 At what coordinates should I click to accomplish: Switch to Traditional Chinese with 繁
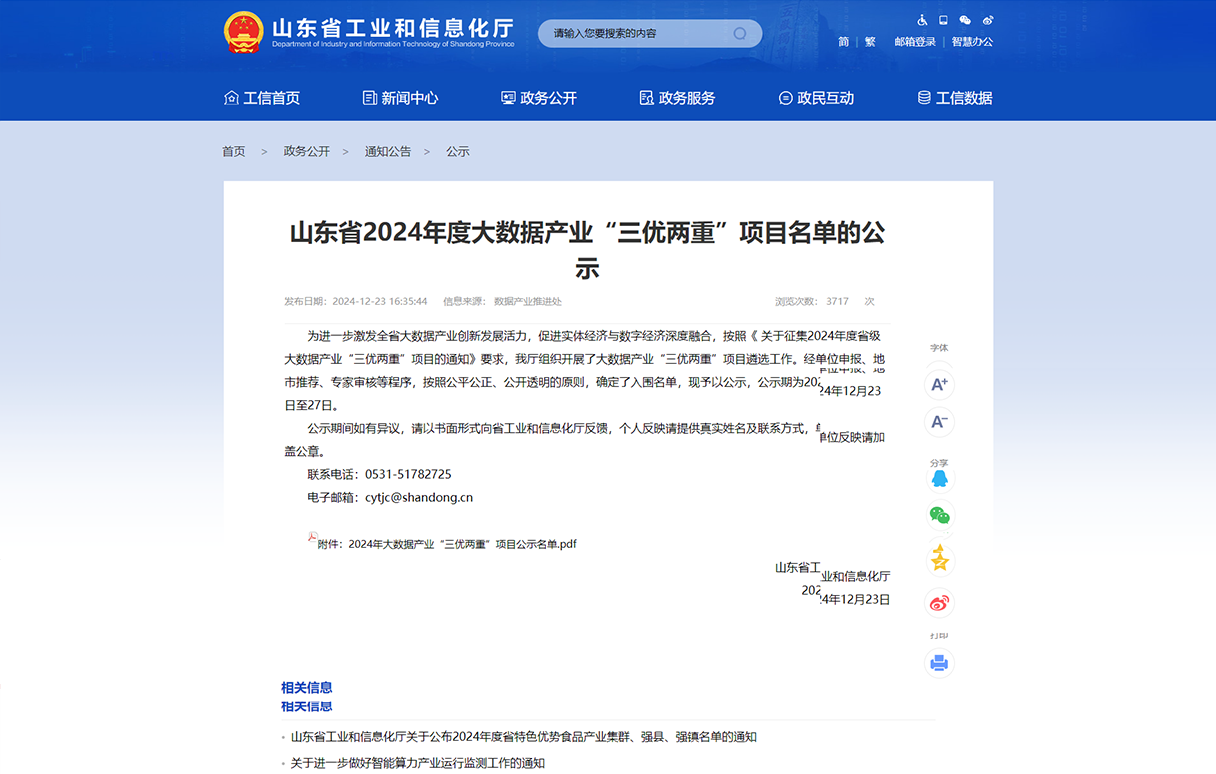point(870,42)
